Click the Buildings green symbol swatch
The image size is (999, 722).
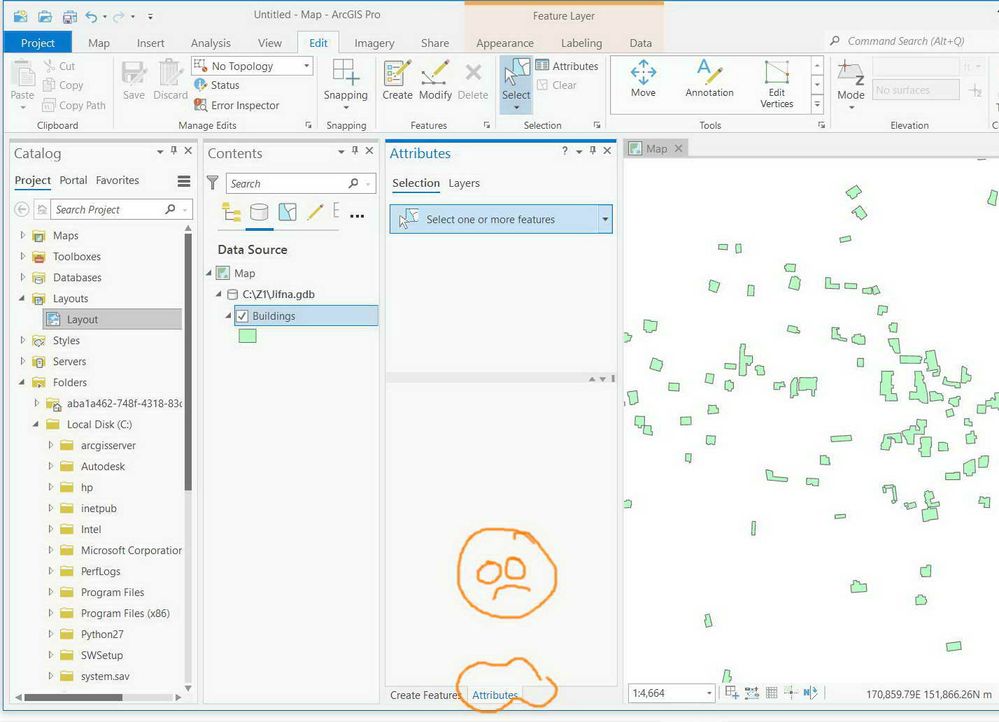click(x=247, y=336)
